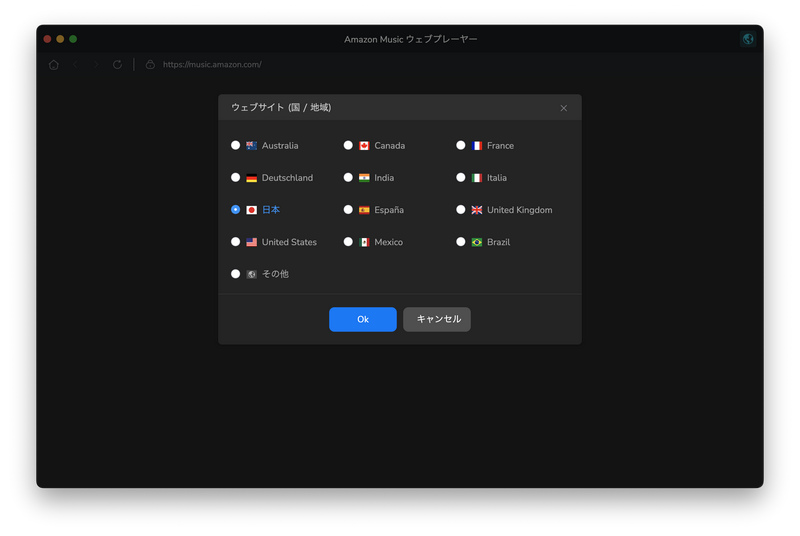Navigate back with the left arrow
Image resolution: width=800 pixels, height=536 pixels.
click(x=75, y=65)
